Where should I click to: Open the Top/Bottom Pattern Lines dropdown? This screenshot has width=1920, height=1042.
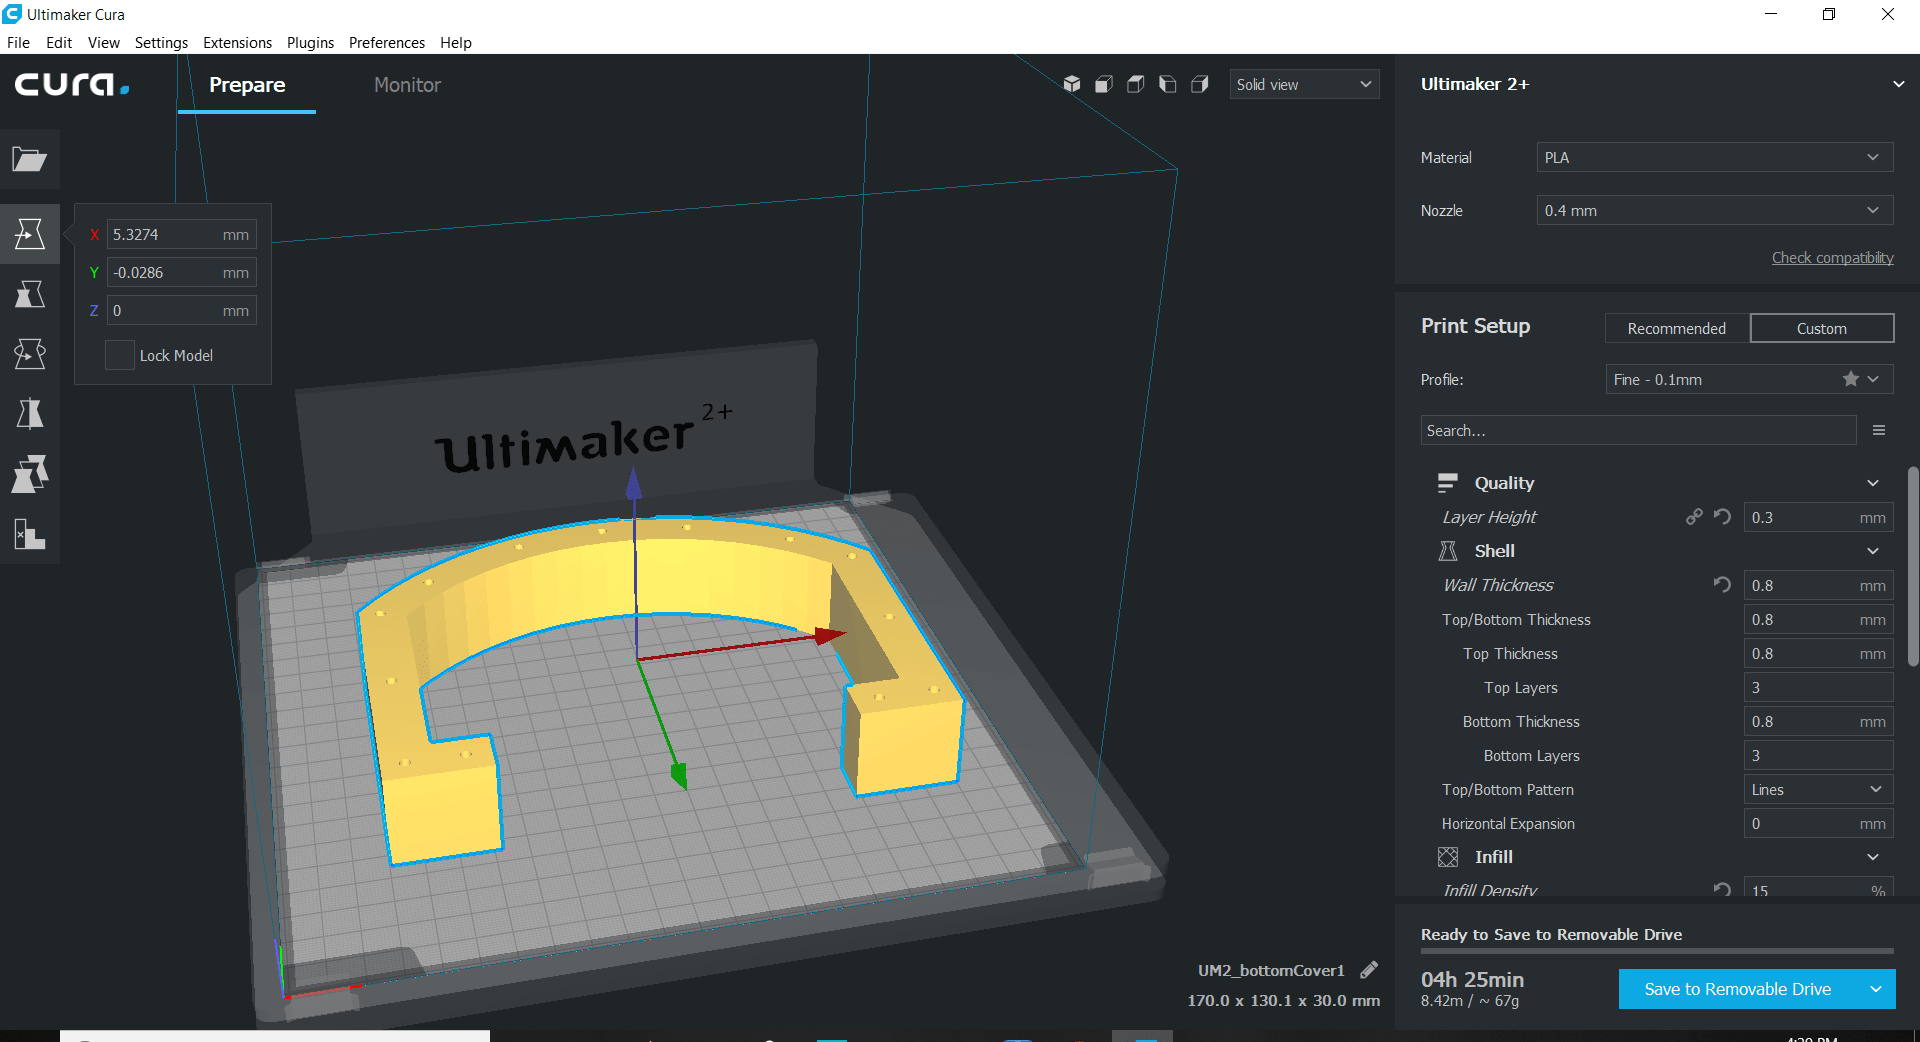pos(1818,789)
